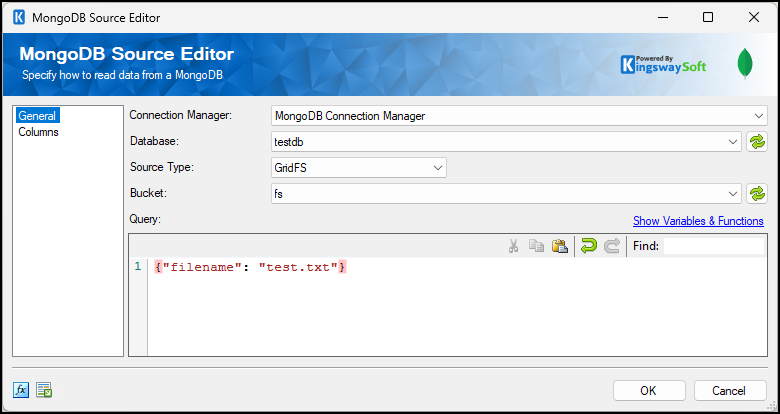This screenshot has height=414, width=780.
Task: Click inside the Find input field
Action: point(714,246)
